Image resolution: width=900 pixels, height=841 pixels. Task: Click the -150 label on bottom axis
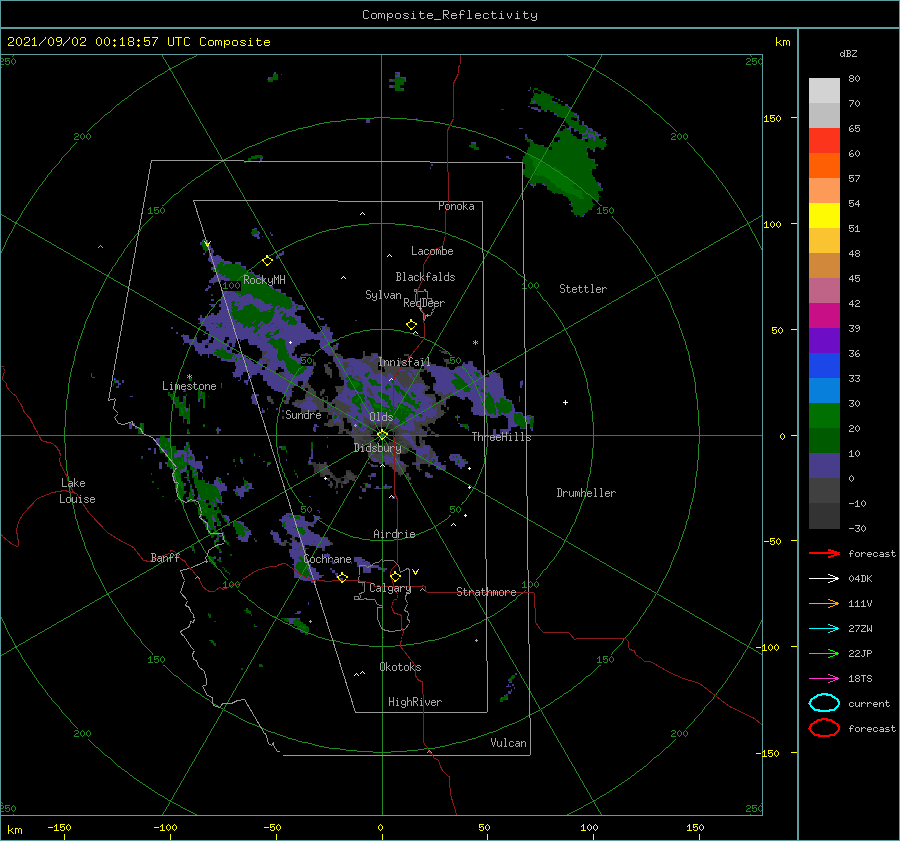(x=59, y=827)
